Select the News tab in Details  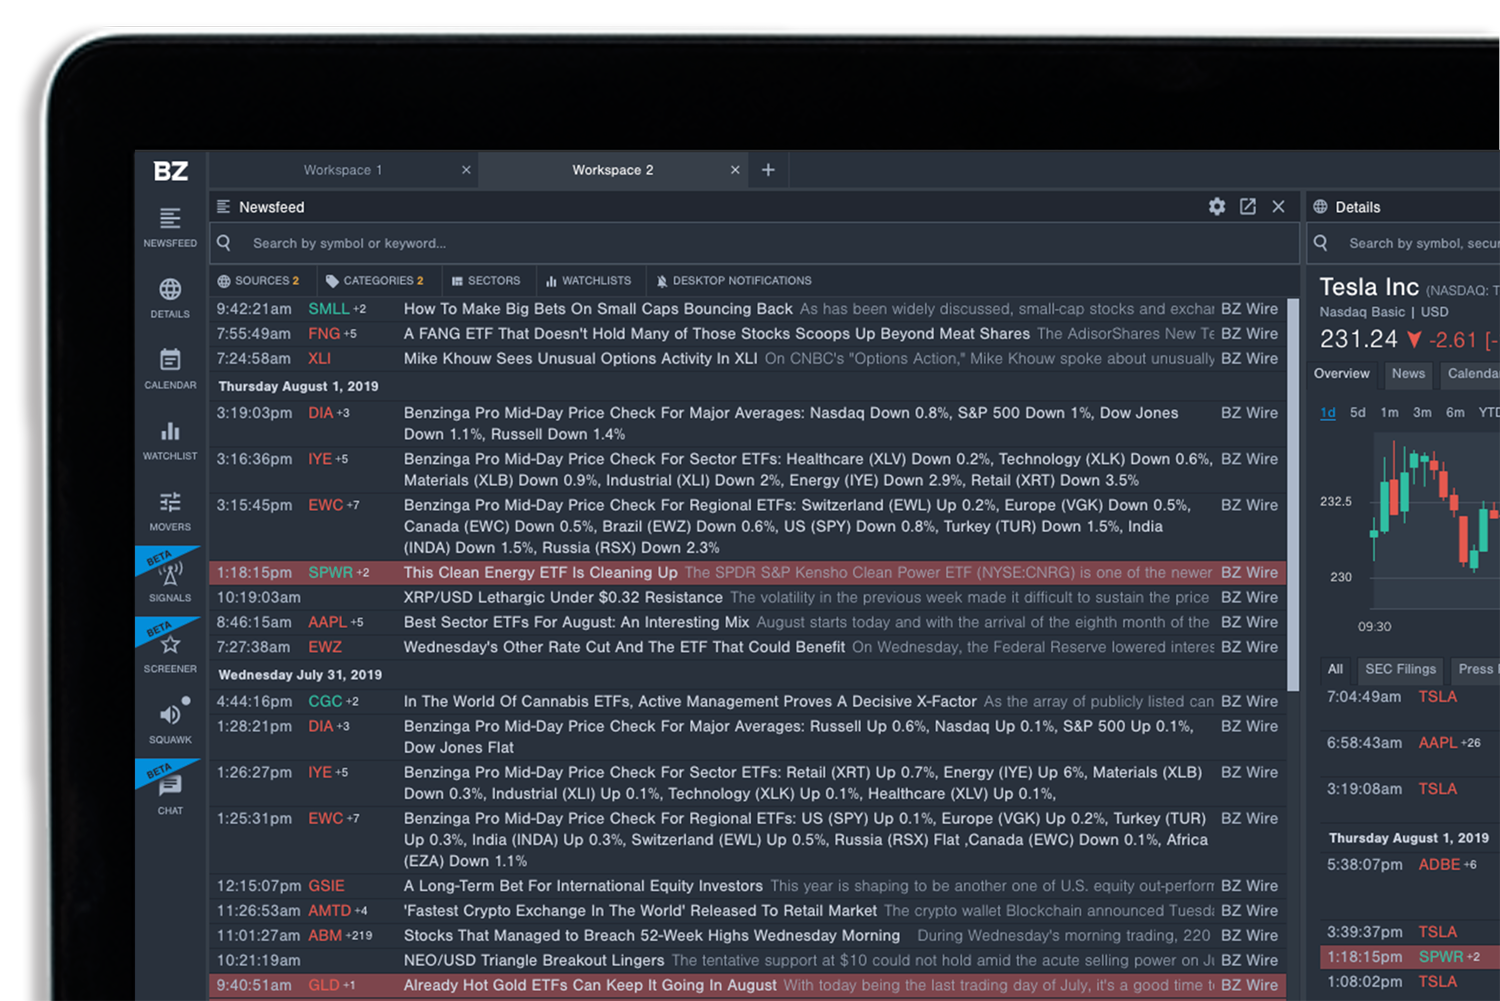(1408, 374)
